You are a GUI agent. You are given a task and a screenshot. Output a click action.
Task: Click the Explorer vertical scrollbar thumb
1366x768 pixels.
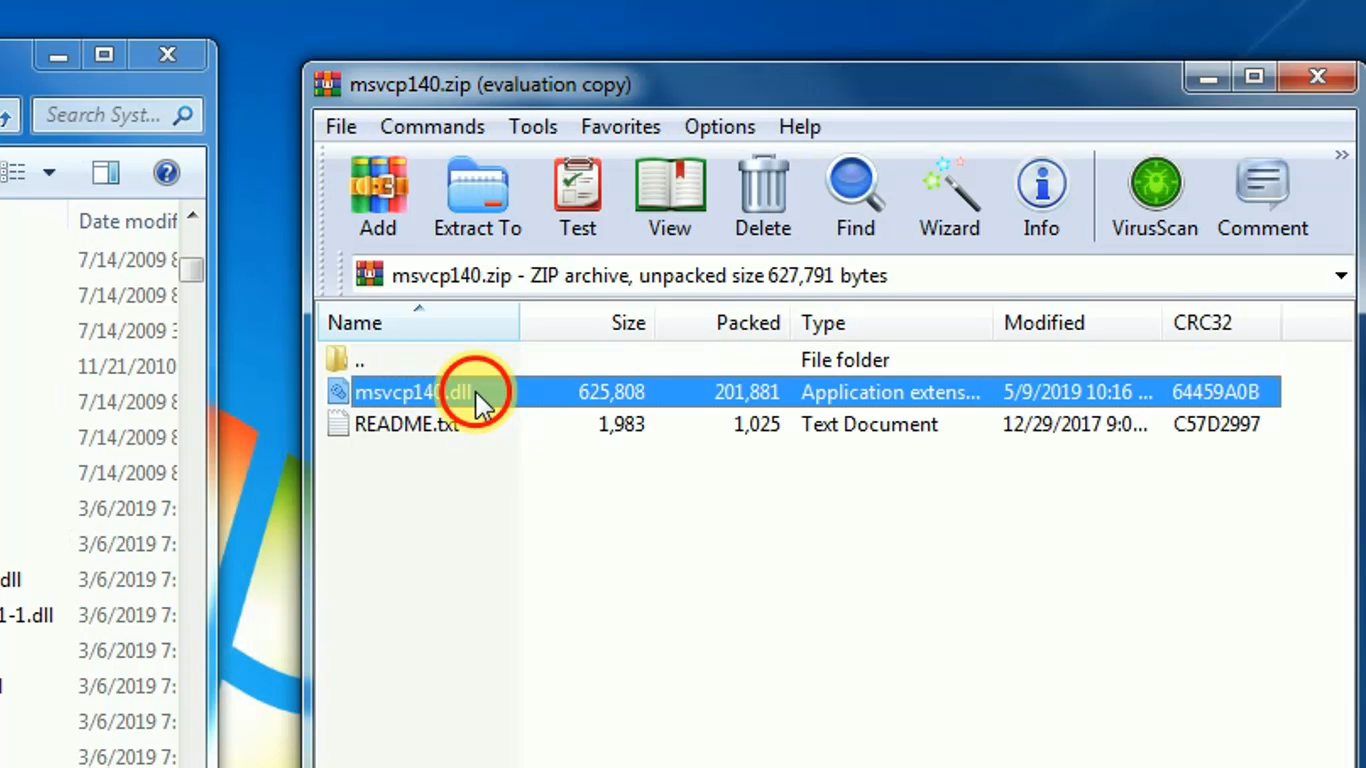(x=192, y=270)
